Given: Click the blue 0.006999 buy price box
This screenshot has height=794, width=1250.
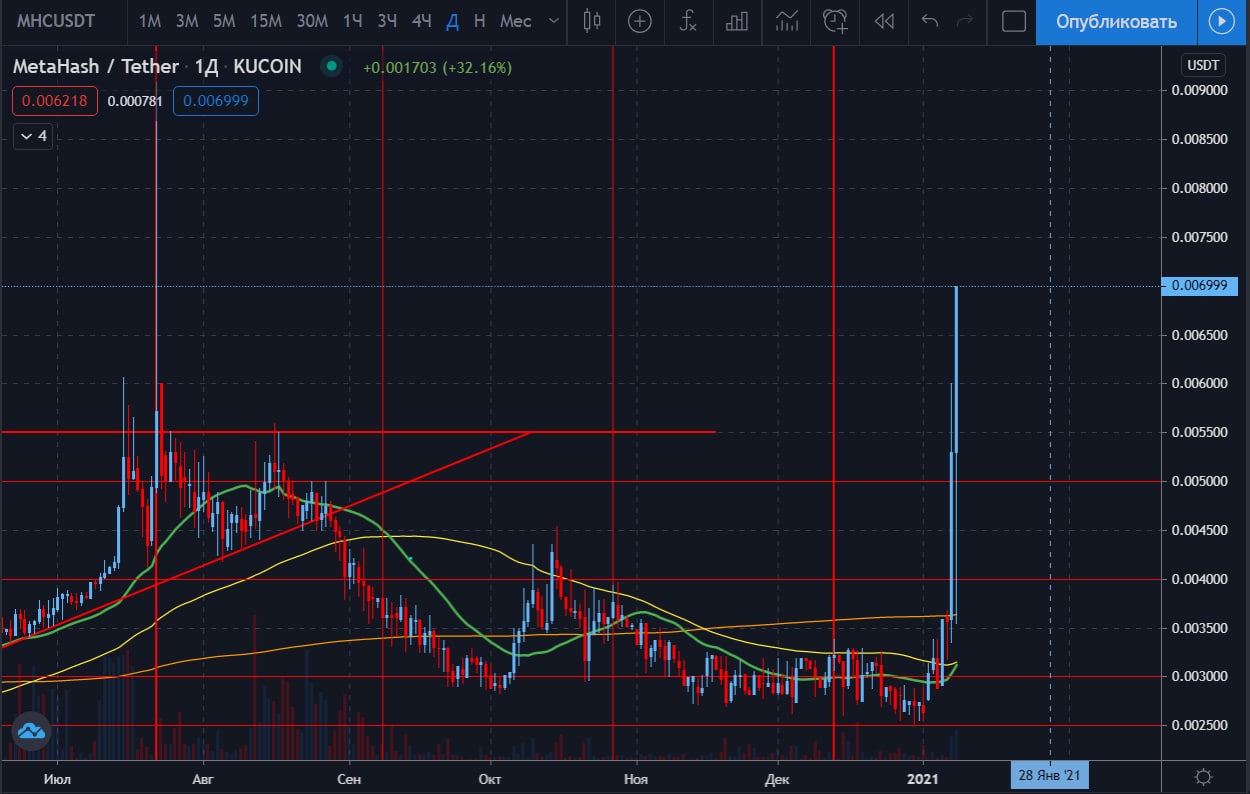Looking at the screenshot, I should [215, 101].
